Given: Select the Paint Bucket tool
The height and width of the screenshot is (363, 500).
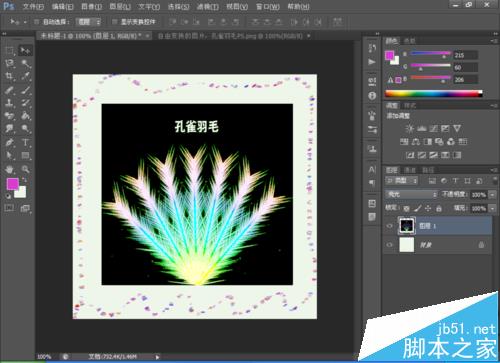Looking at the screenshot, I should tap(25, 116).
